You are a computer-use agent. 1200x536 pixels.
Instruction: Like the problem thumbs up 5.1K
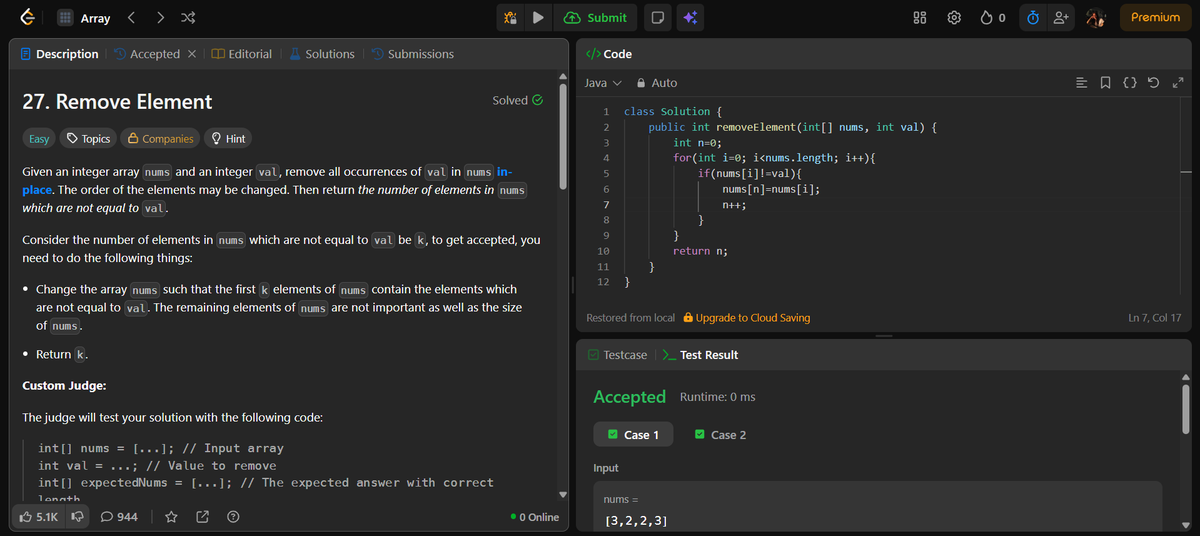click(x=40, y=517)
